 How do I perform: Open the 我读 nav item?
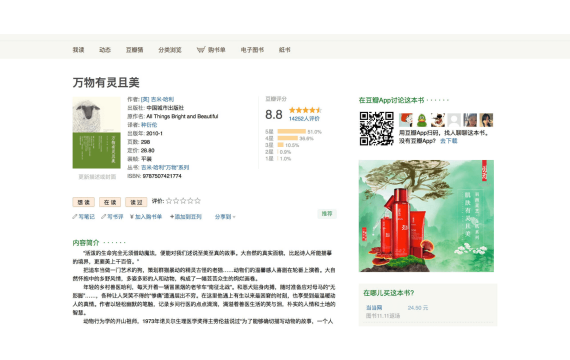click(x=78, y=50)
